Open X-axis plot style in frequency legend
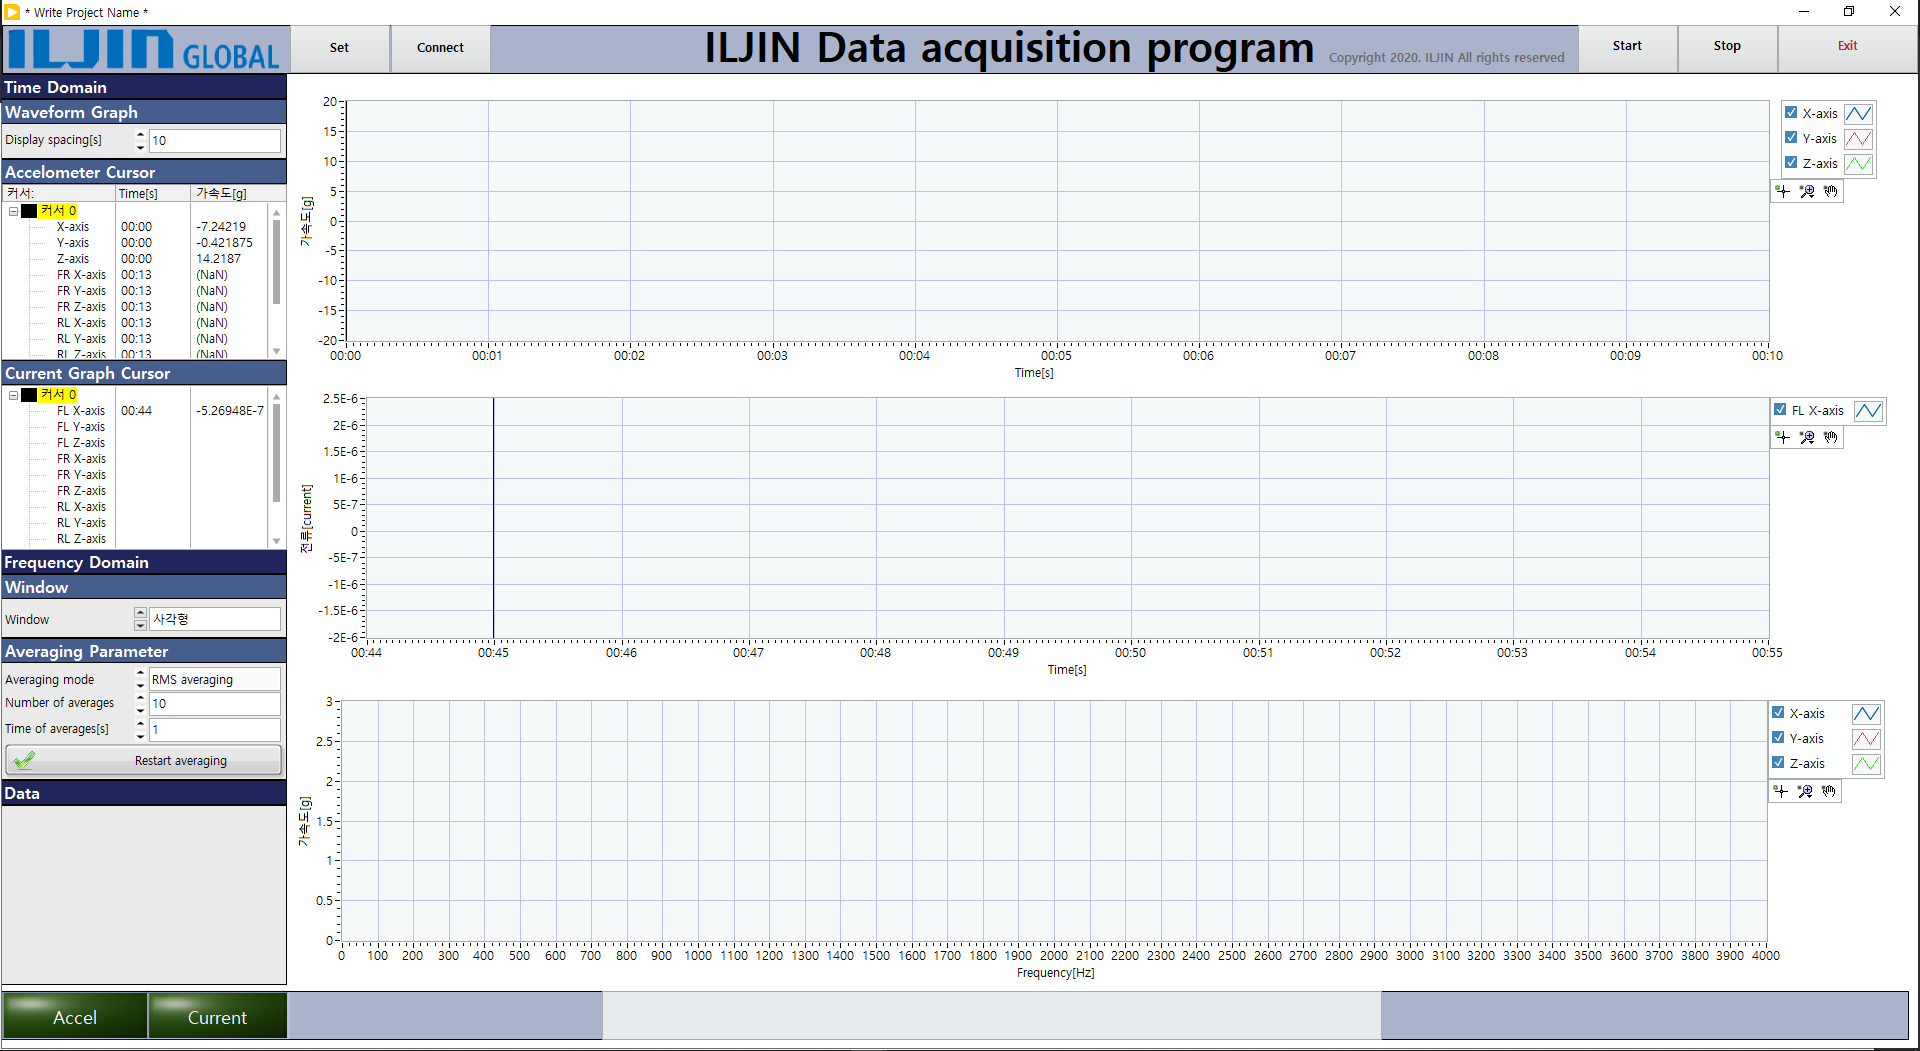1920x1051 pixels. point(1866,713)
